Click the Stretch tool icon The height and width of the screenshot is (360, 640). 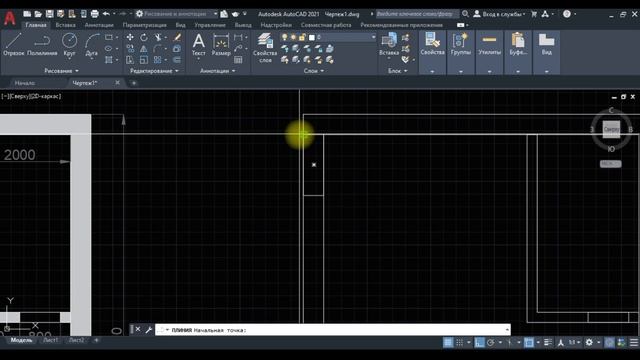pyautogui.click(x=130, y=60)
